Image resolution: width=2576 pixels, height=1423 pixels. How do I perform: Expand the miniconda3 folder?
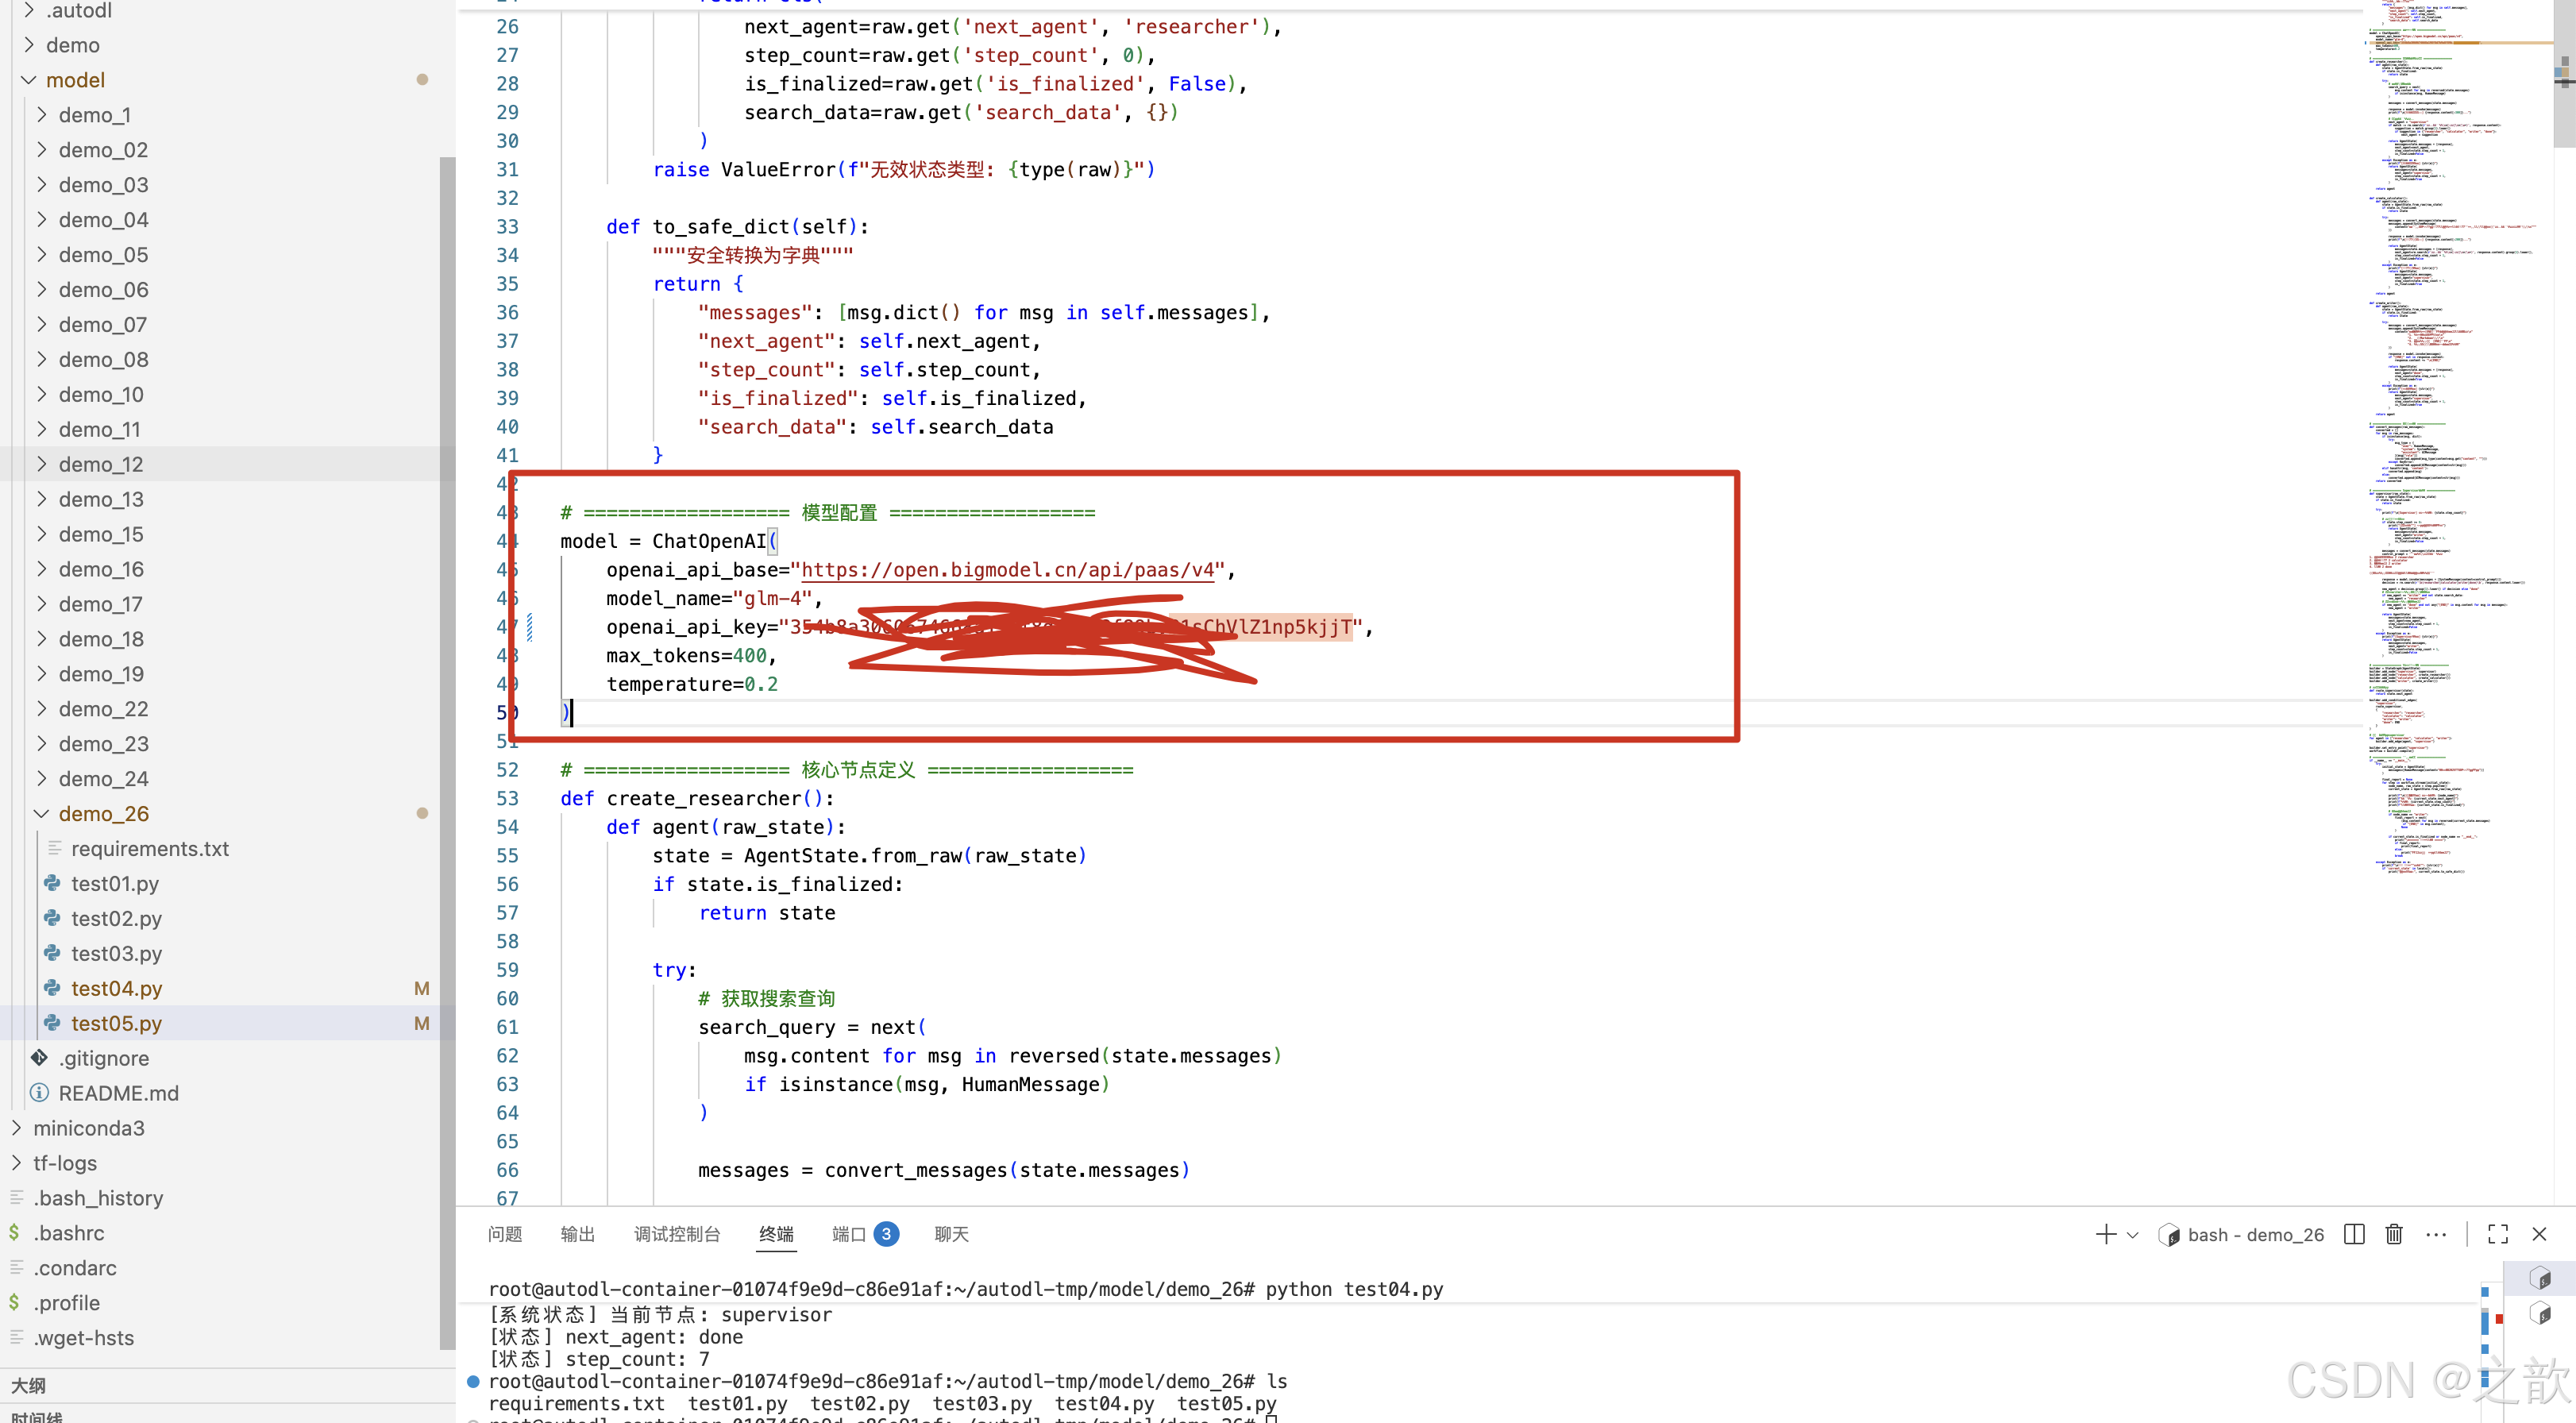click(16, 1128)
